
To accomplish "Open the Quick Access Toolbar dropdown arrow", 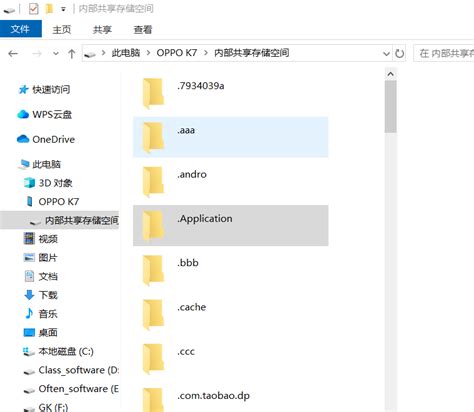I will [x=63, y=9].
